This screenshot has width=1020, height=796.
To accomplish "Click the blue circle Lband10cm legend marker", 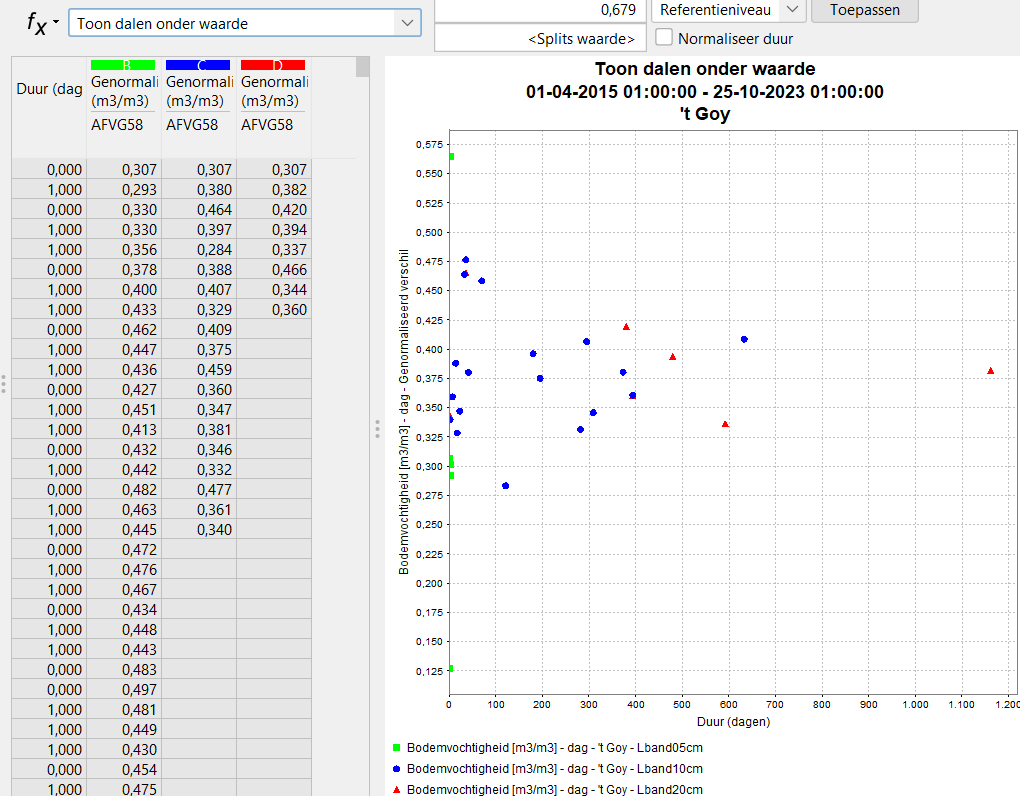I will pos(396,769).
